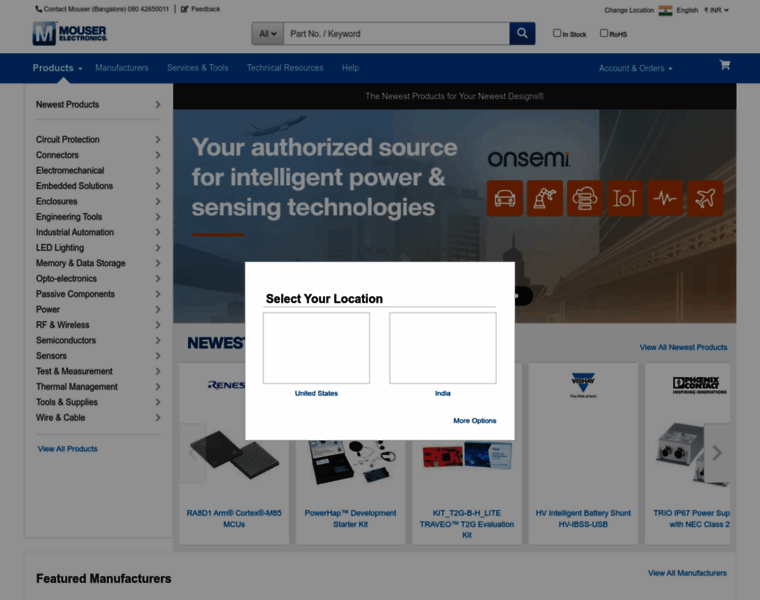Go back with carousel left arrow
This screenshot has height=600, width=760.
coord(193,453)
